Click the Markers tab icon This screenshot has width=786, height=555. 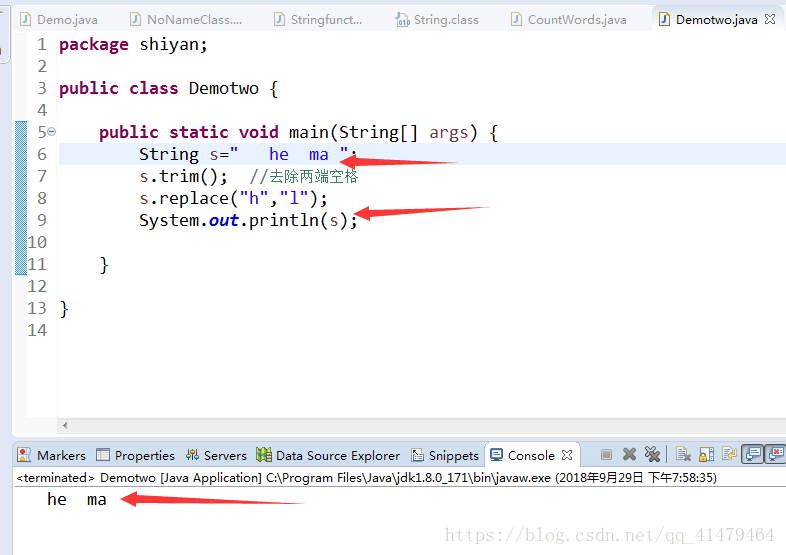[x=24, y=455]
